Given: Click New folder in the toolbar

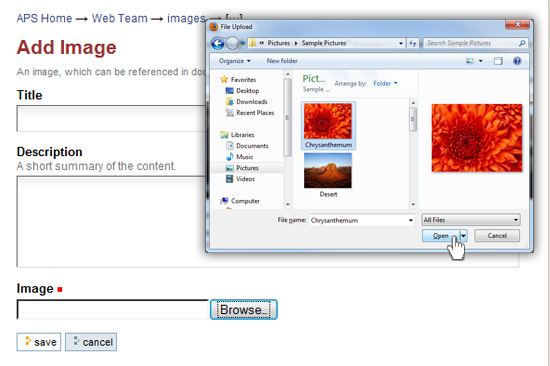Looking at the screenshot, I should click(282, 61).
